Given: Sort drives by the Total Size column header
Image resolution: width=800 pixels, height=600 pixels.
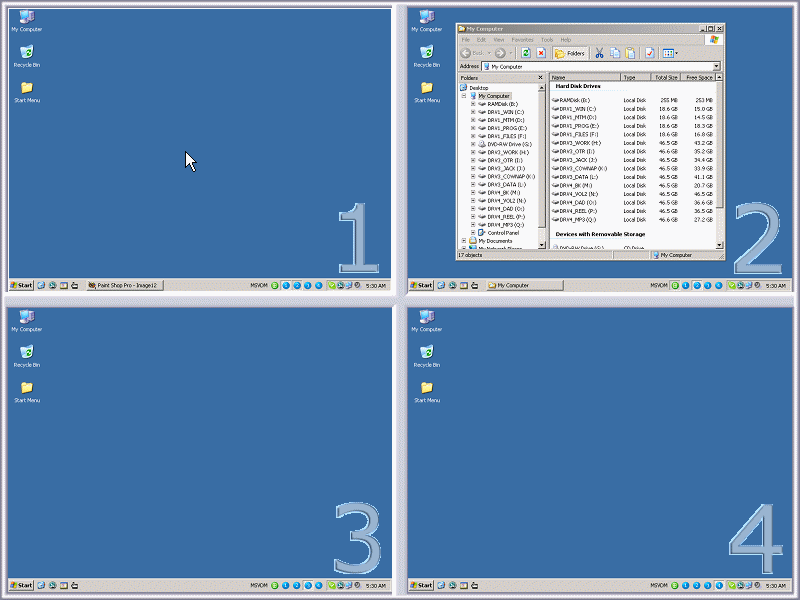Looking at the screenshot, I should (x=666, y=77).
